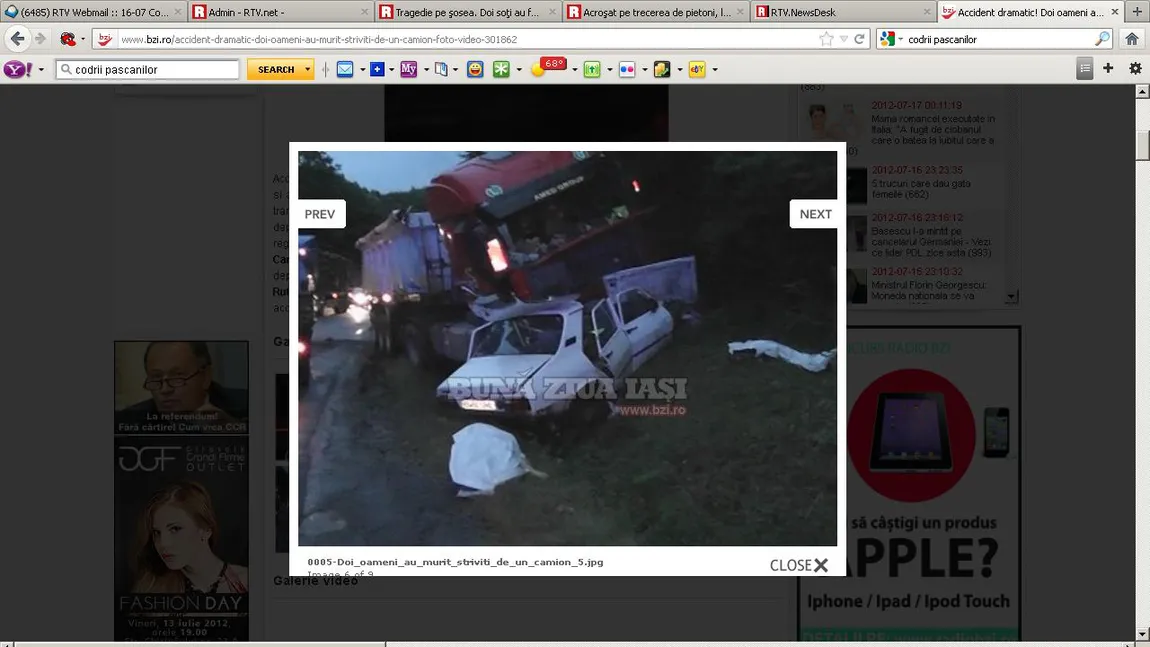Screen dimensions: 1150x647
Task: Open news link about Ministrul Florin Georgescu
Action: coord(929,290)
